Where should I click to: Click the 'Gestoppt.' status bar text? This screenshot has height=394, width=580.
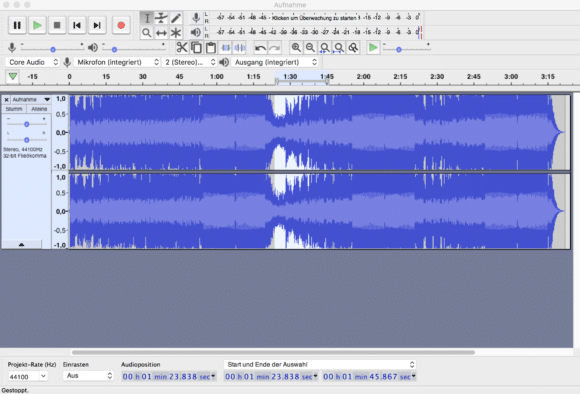pos(15,390)
